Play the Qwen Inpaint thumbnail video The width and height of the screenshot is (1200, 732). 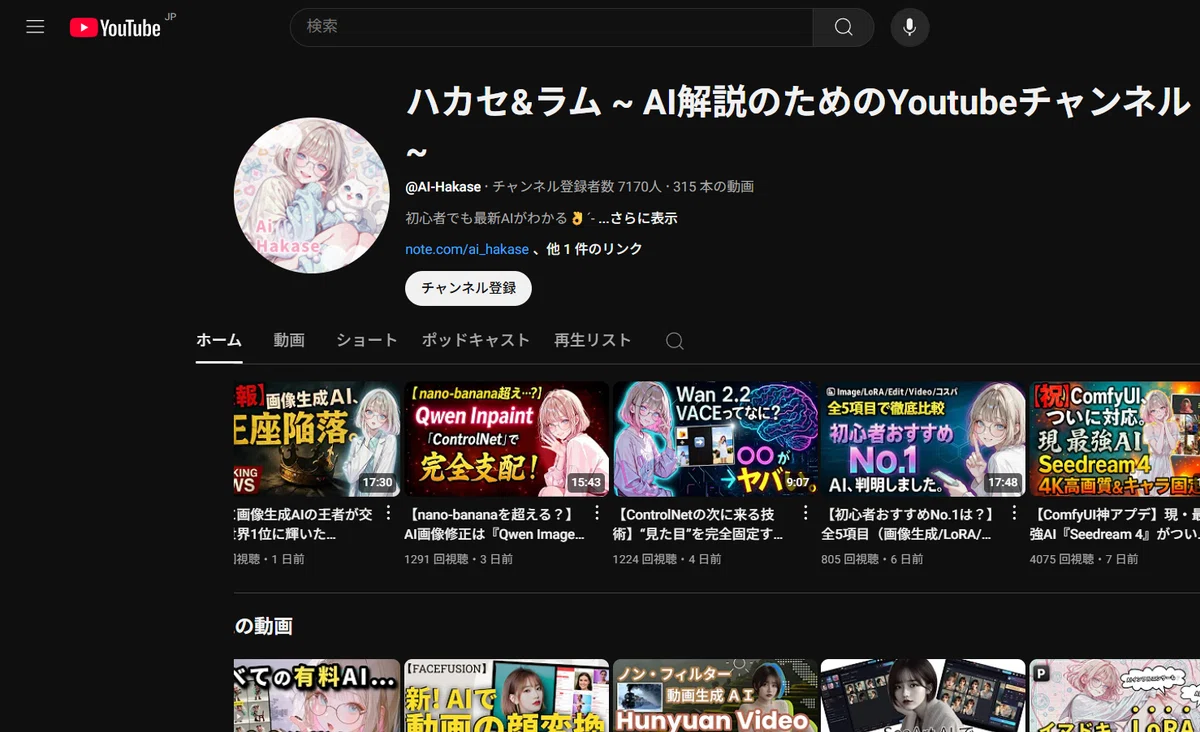click(506, 439)
